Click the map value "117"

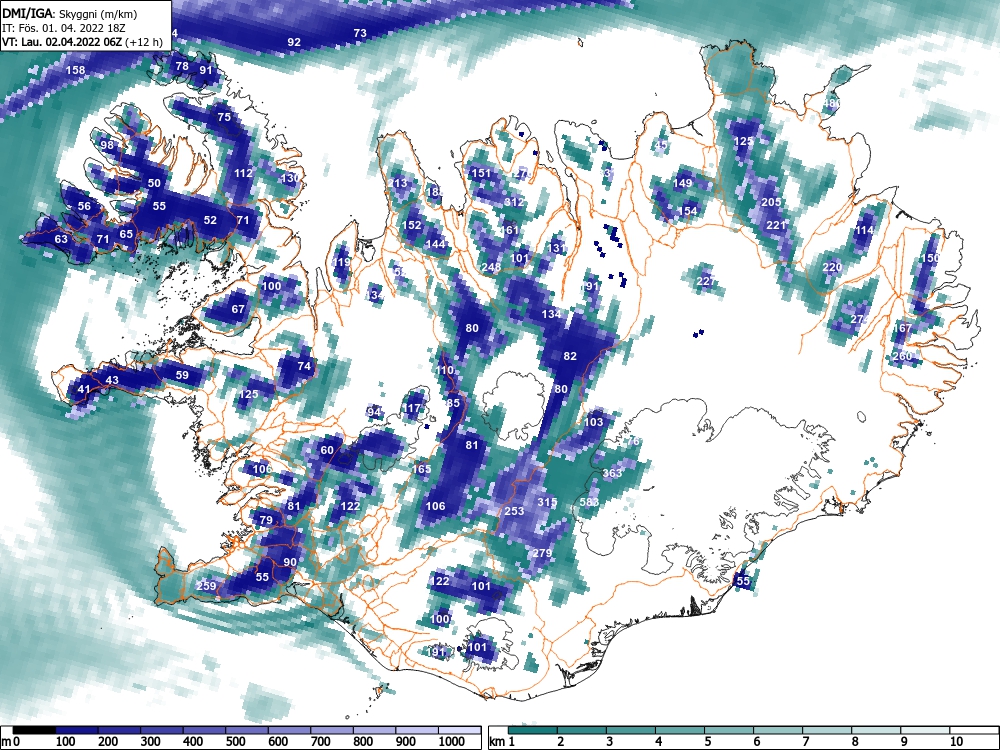pos(412,408)
